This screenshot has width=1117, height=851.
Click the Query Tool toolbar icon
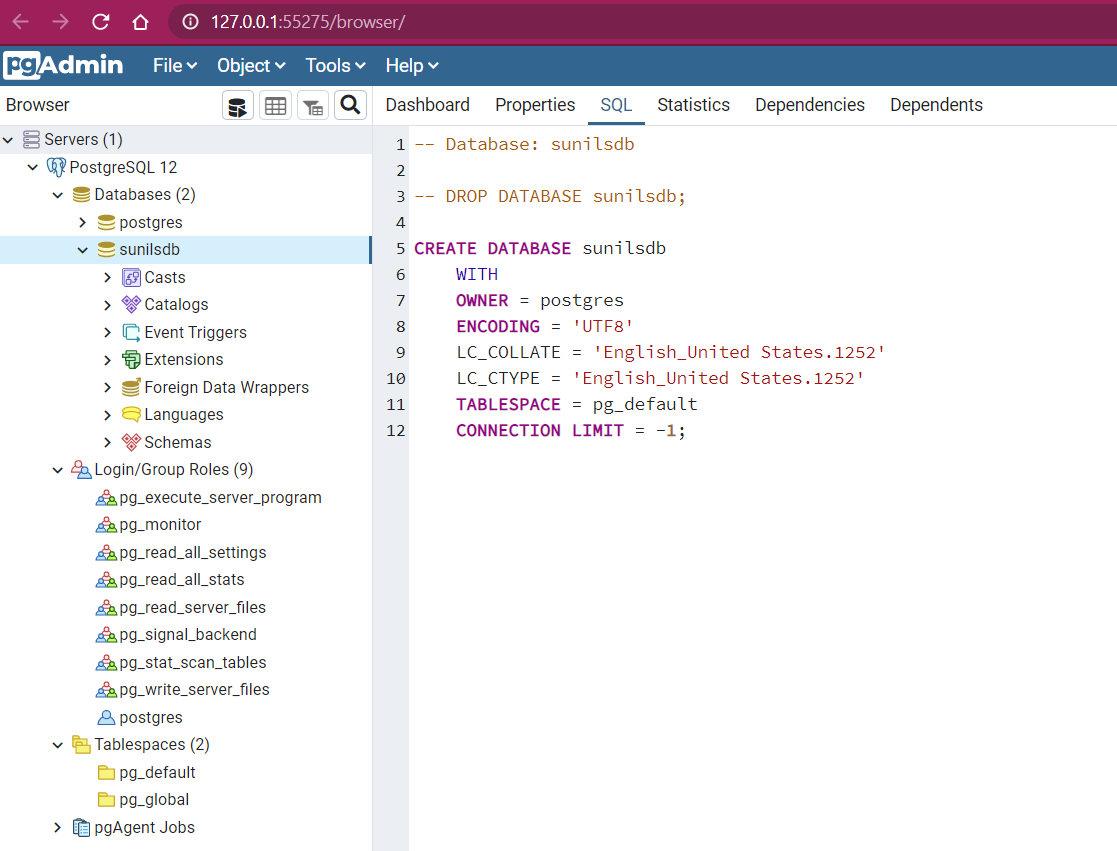pyautogui.click(x=238, y=106)
